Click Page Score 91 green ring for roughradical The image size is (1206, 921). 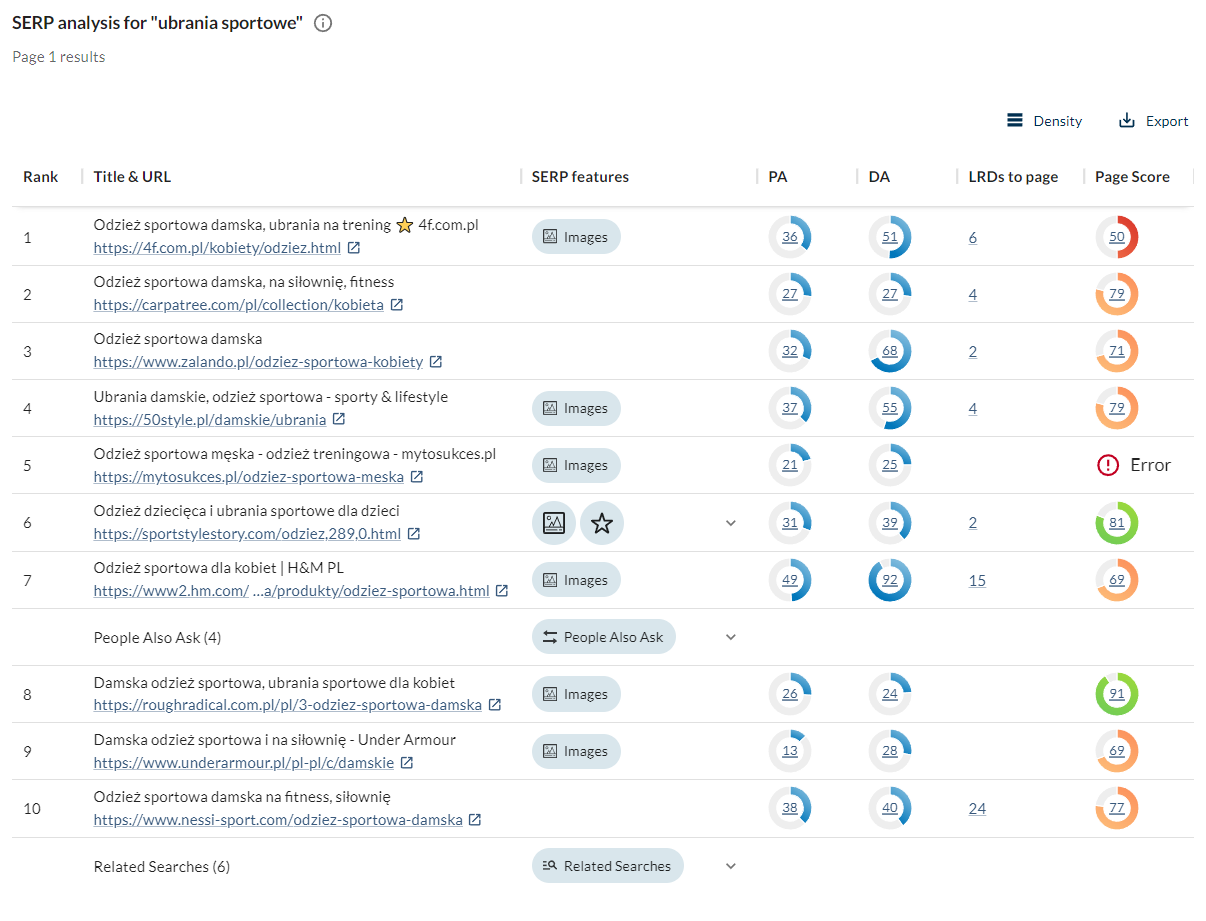tap(1117, 694)
